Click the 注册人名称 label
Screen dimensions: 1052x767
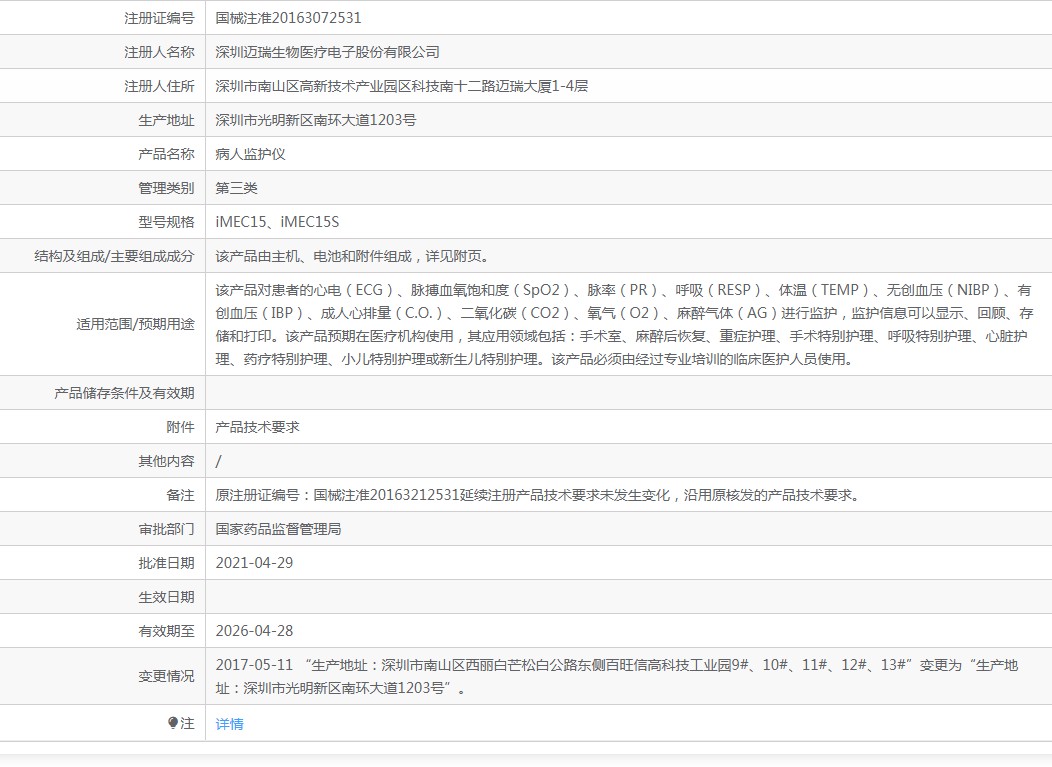(159, 52)
